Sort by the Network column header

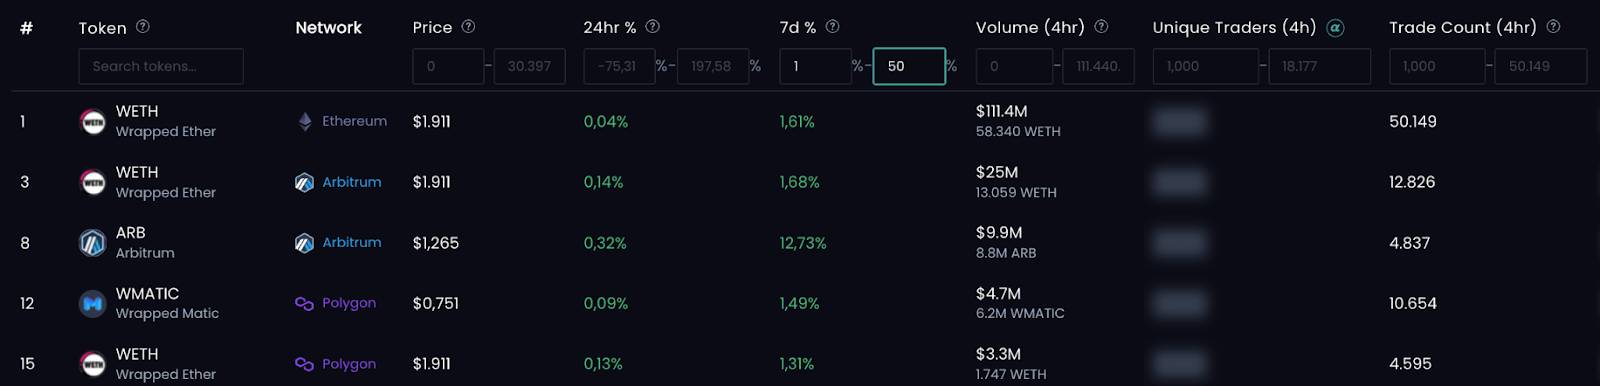(x=329, y=28)
